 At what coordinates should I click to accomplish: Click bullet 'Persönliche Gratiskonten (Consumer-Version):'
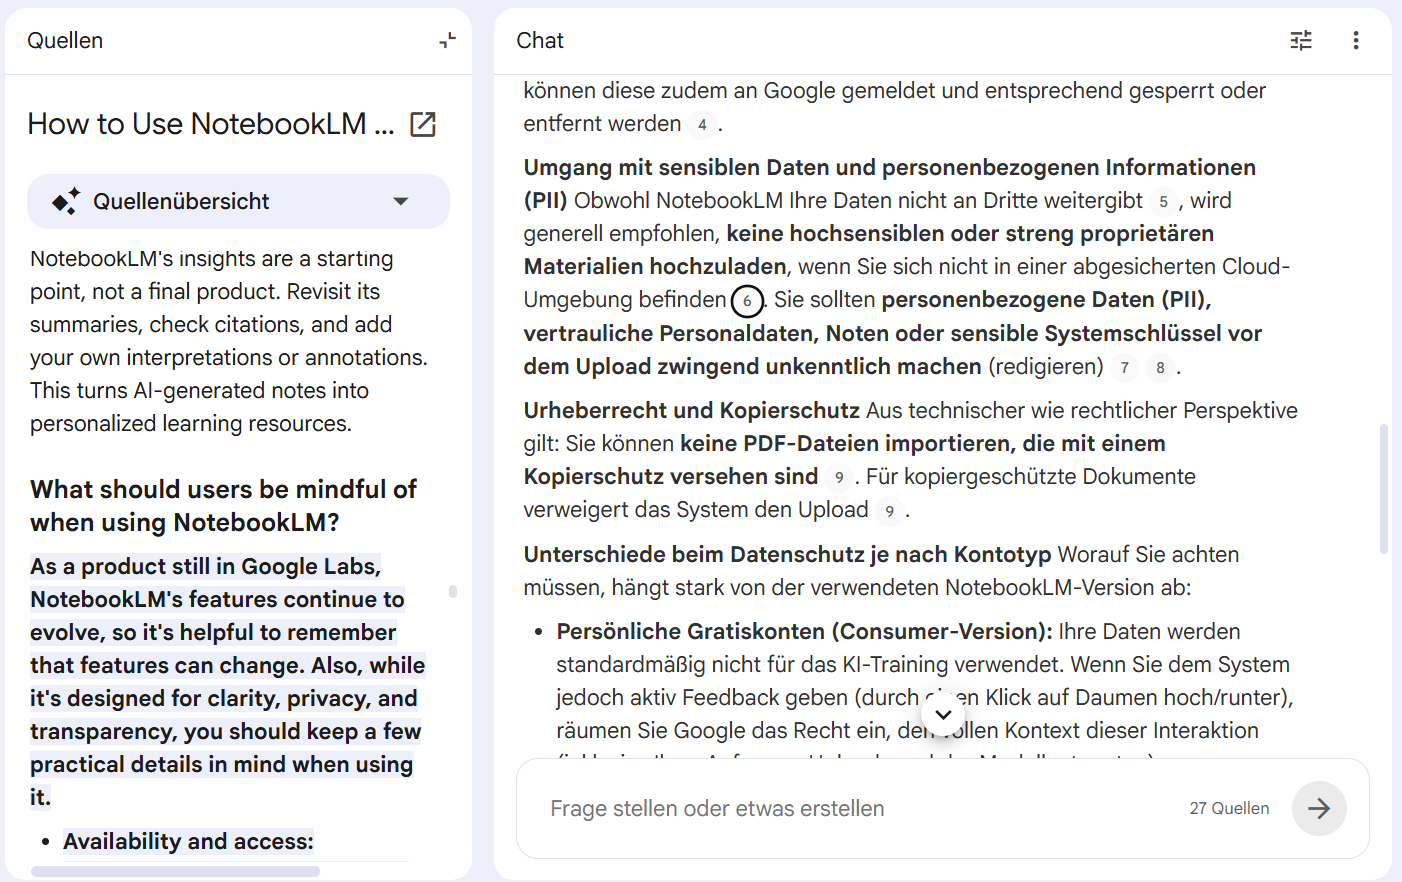coord(804,631)
